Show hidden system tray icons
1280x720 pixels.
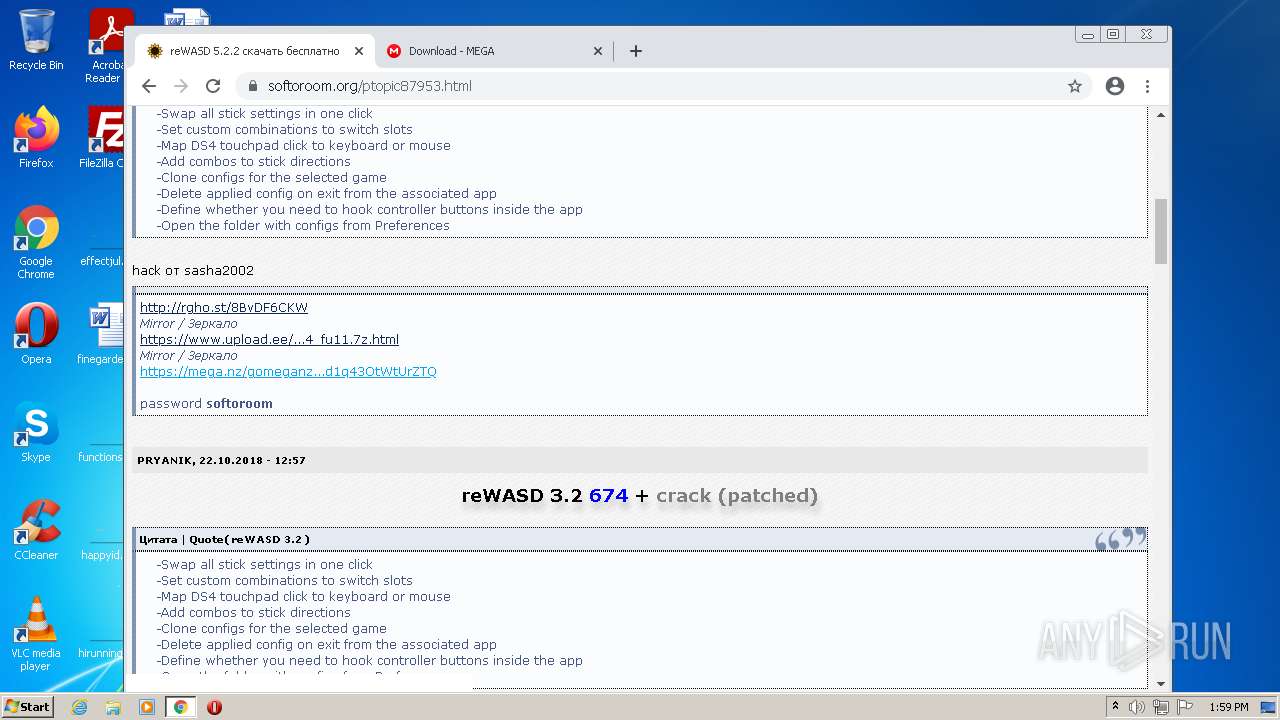(1115, 707)
